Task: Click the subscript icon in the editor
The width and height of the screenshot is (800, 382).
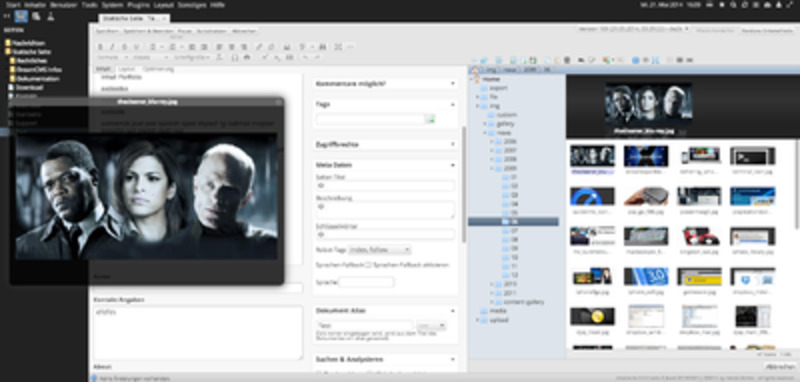Action: (x=277, y=57)
